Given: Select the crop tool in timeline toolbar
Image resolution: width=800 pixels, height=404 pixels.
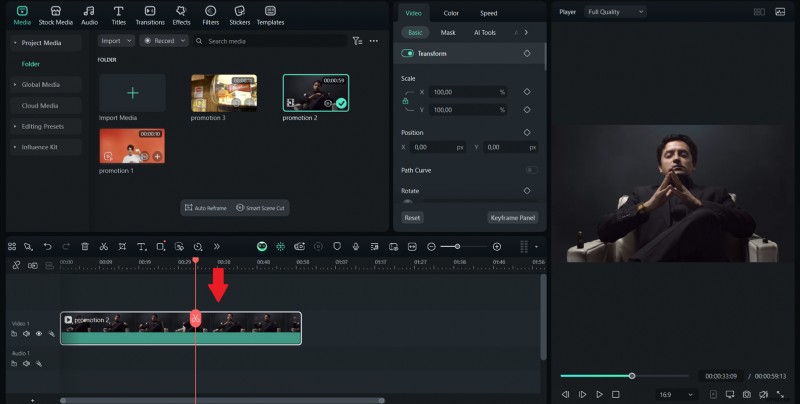Looking at the screenshot, I should pyautogui.click(x=122, y=246).
